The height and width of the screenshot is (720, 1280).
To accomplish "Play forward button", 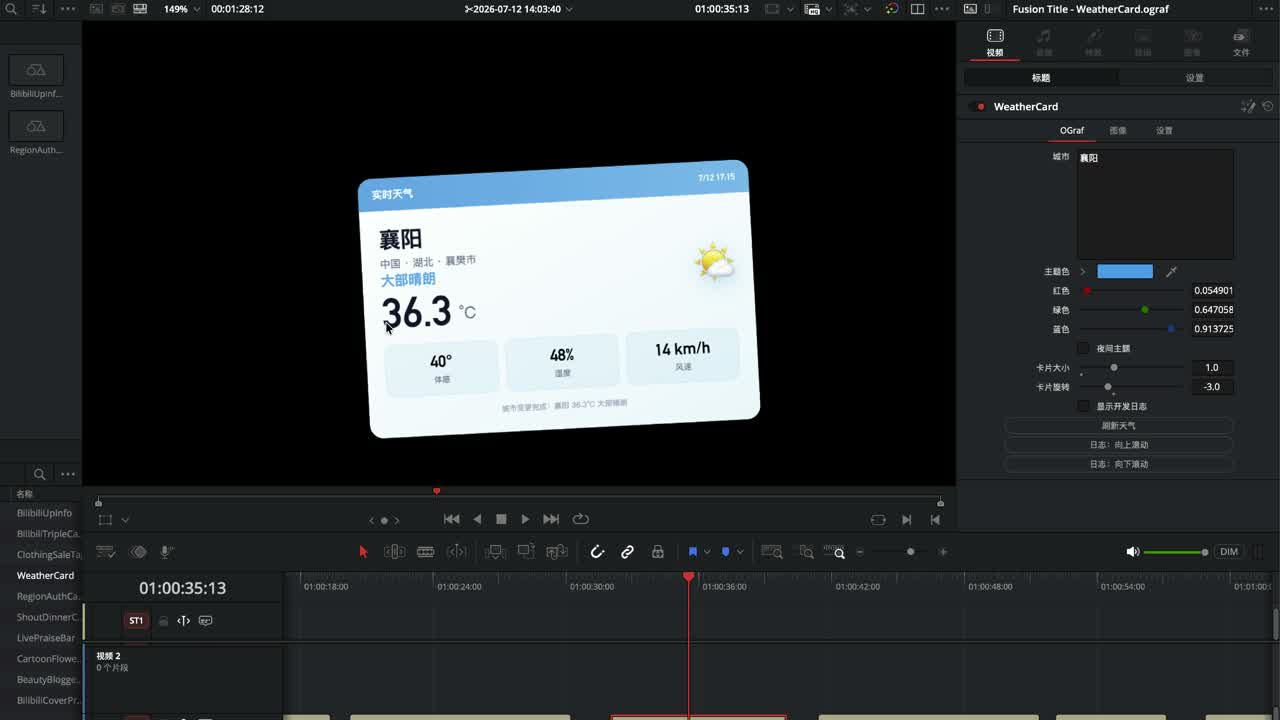I will (525, 519).
